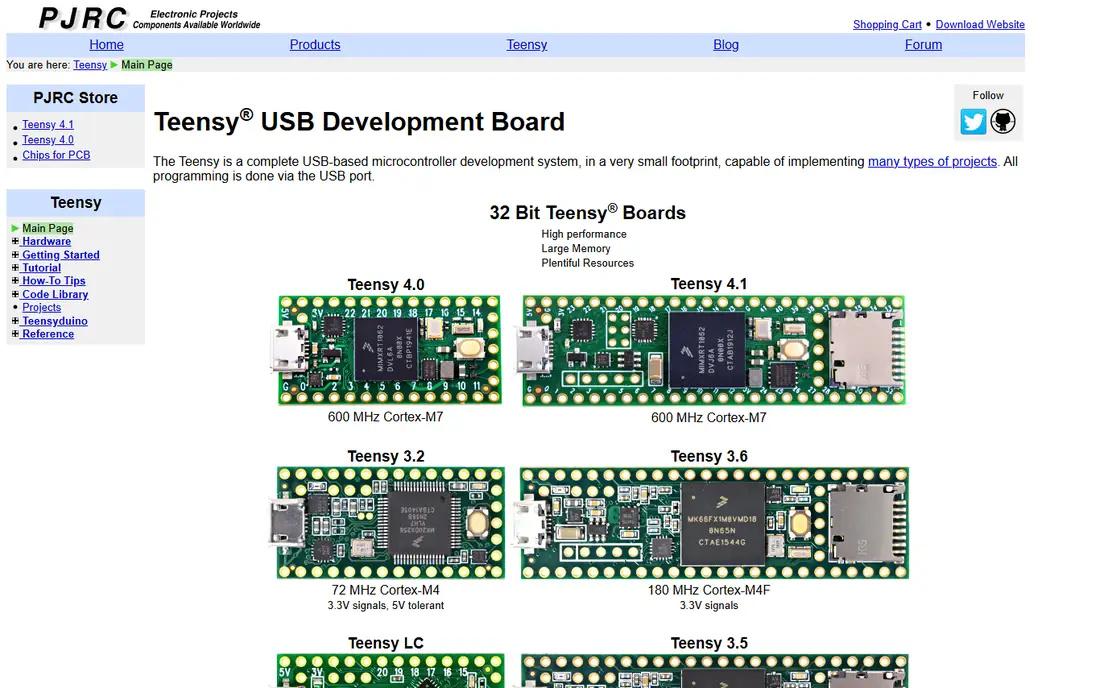Image resolution: width=1100 pixels, height=688 pixels.
Task: Open Teensy 4.1 store link
Action: [x=48, y=124]
